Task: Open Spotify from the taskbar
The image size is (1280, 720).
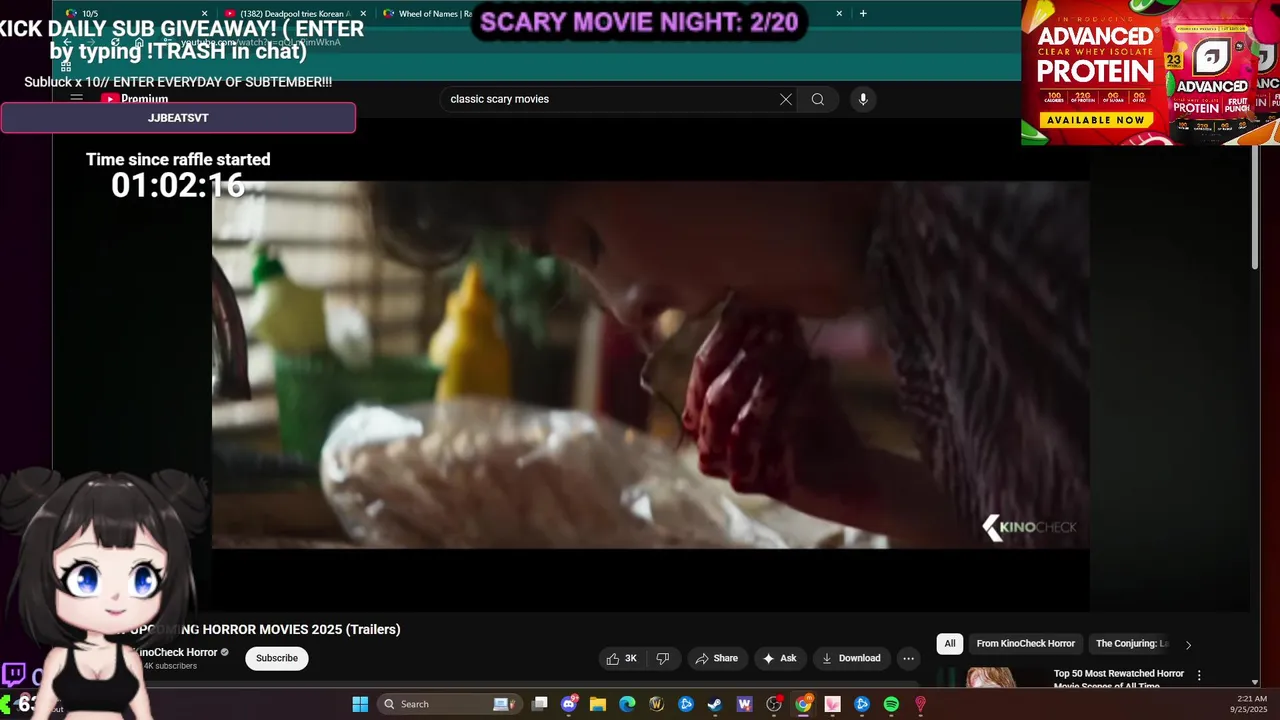Action: point(891,704)
